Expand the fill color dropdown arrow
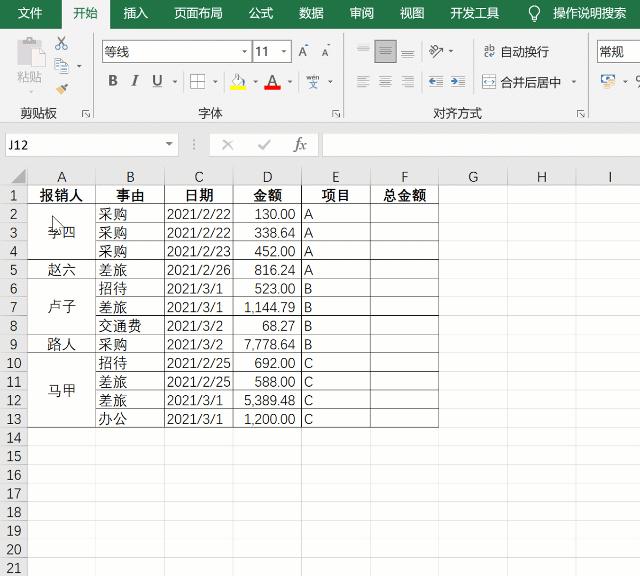This screenshot has width=640, height=576. point(256,82)
